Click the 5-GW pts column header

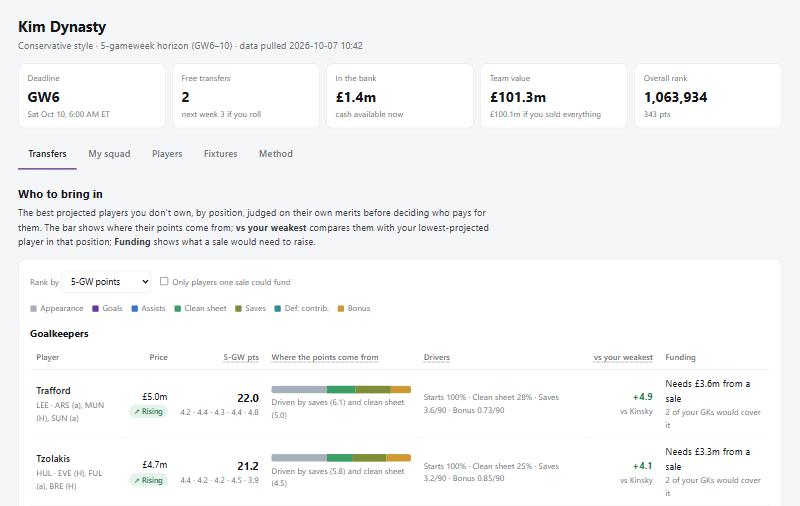tap(241, 357)
